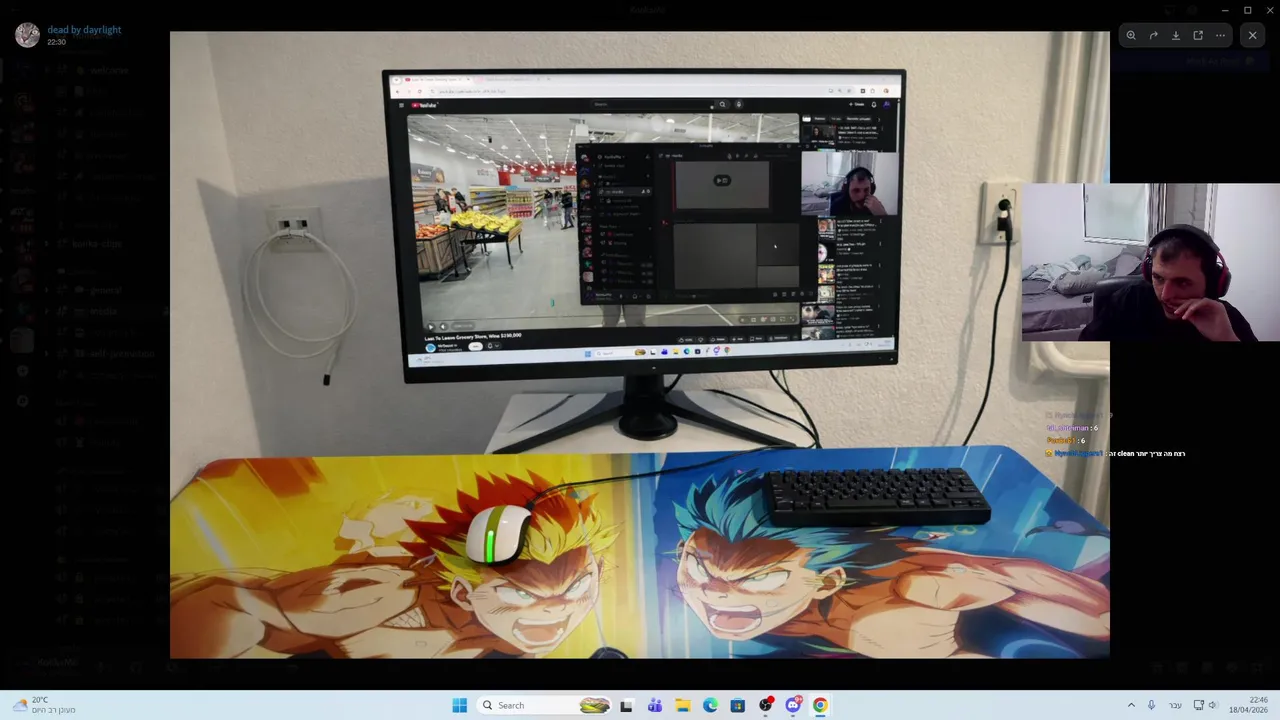Open the Windows Start menu
Viewport: 1280px width, 720px height.
tap(459, 705)
